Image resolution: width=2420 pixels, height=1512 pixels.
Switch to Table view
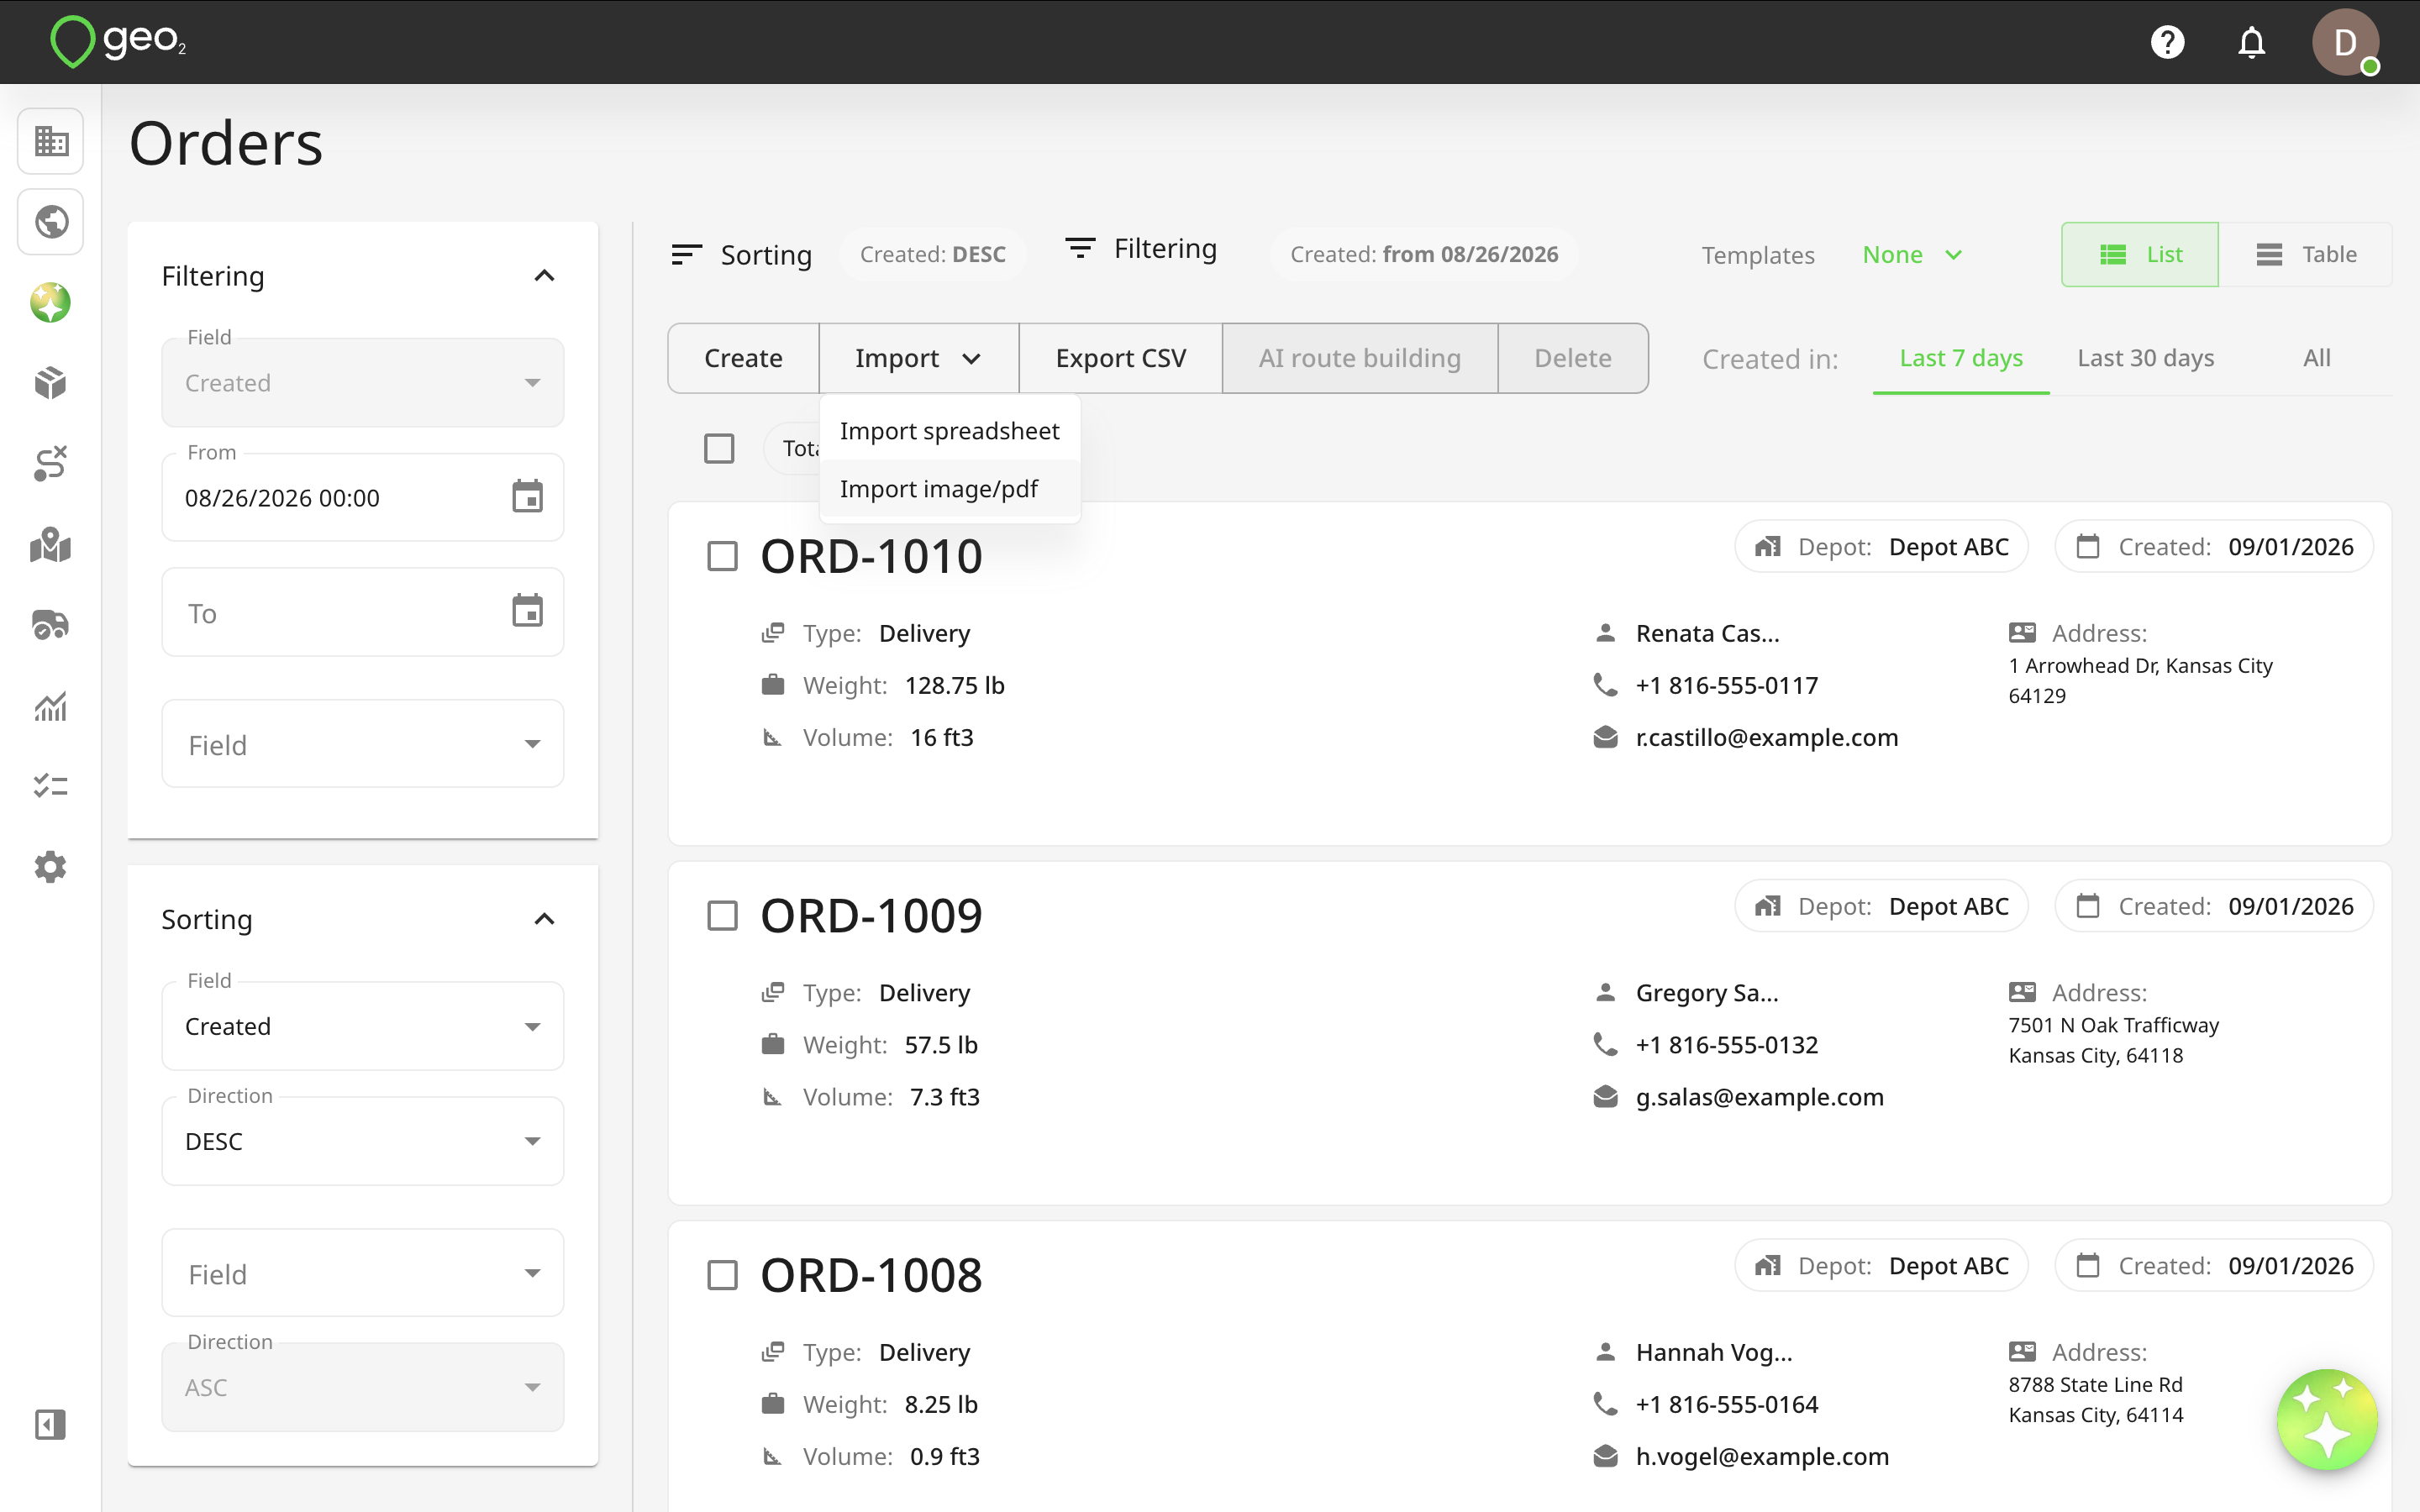(x=2305, y=254)
